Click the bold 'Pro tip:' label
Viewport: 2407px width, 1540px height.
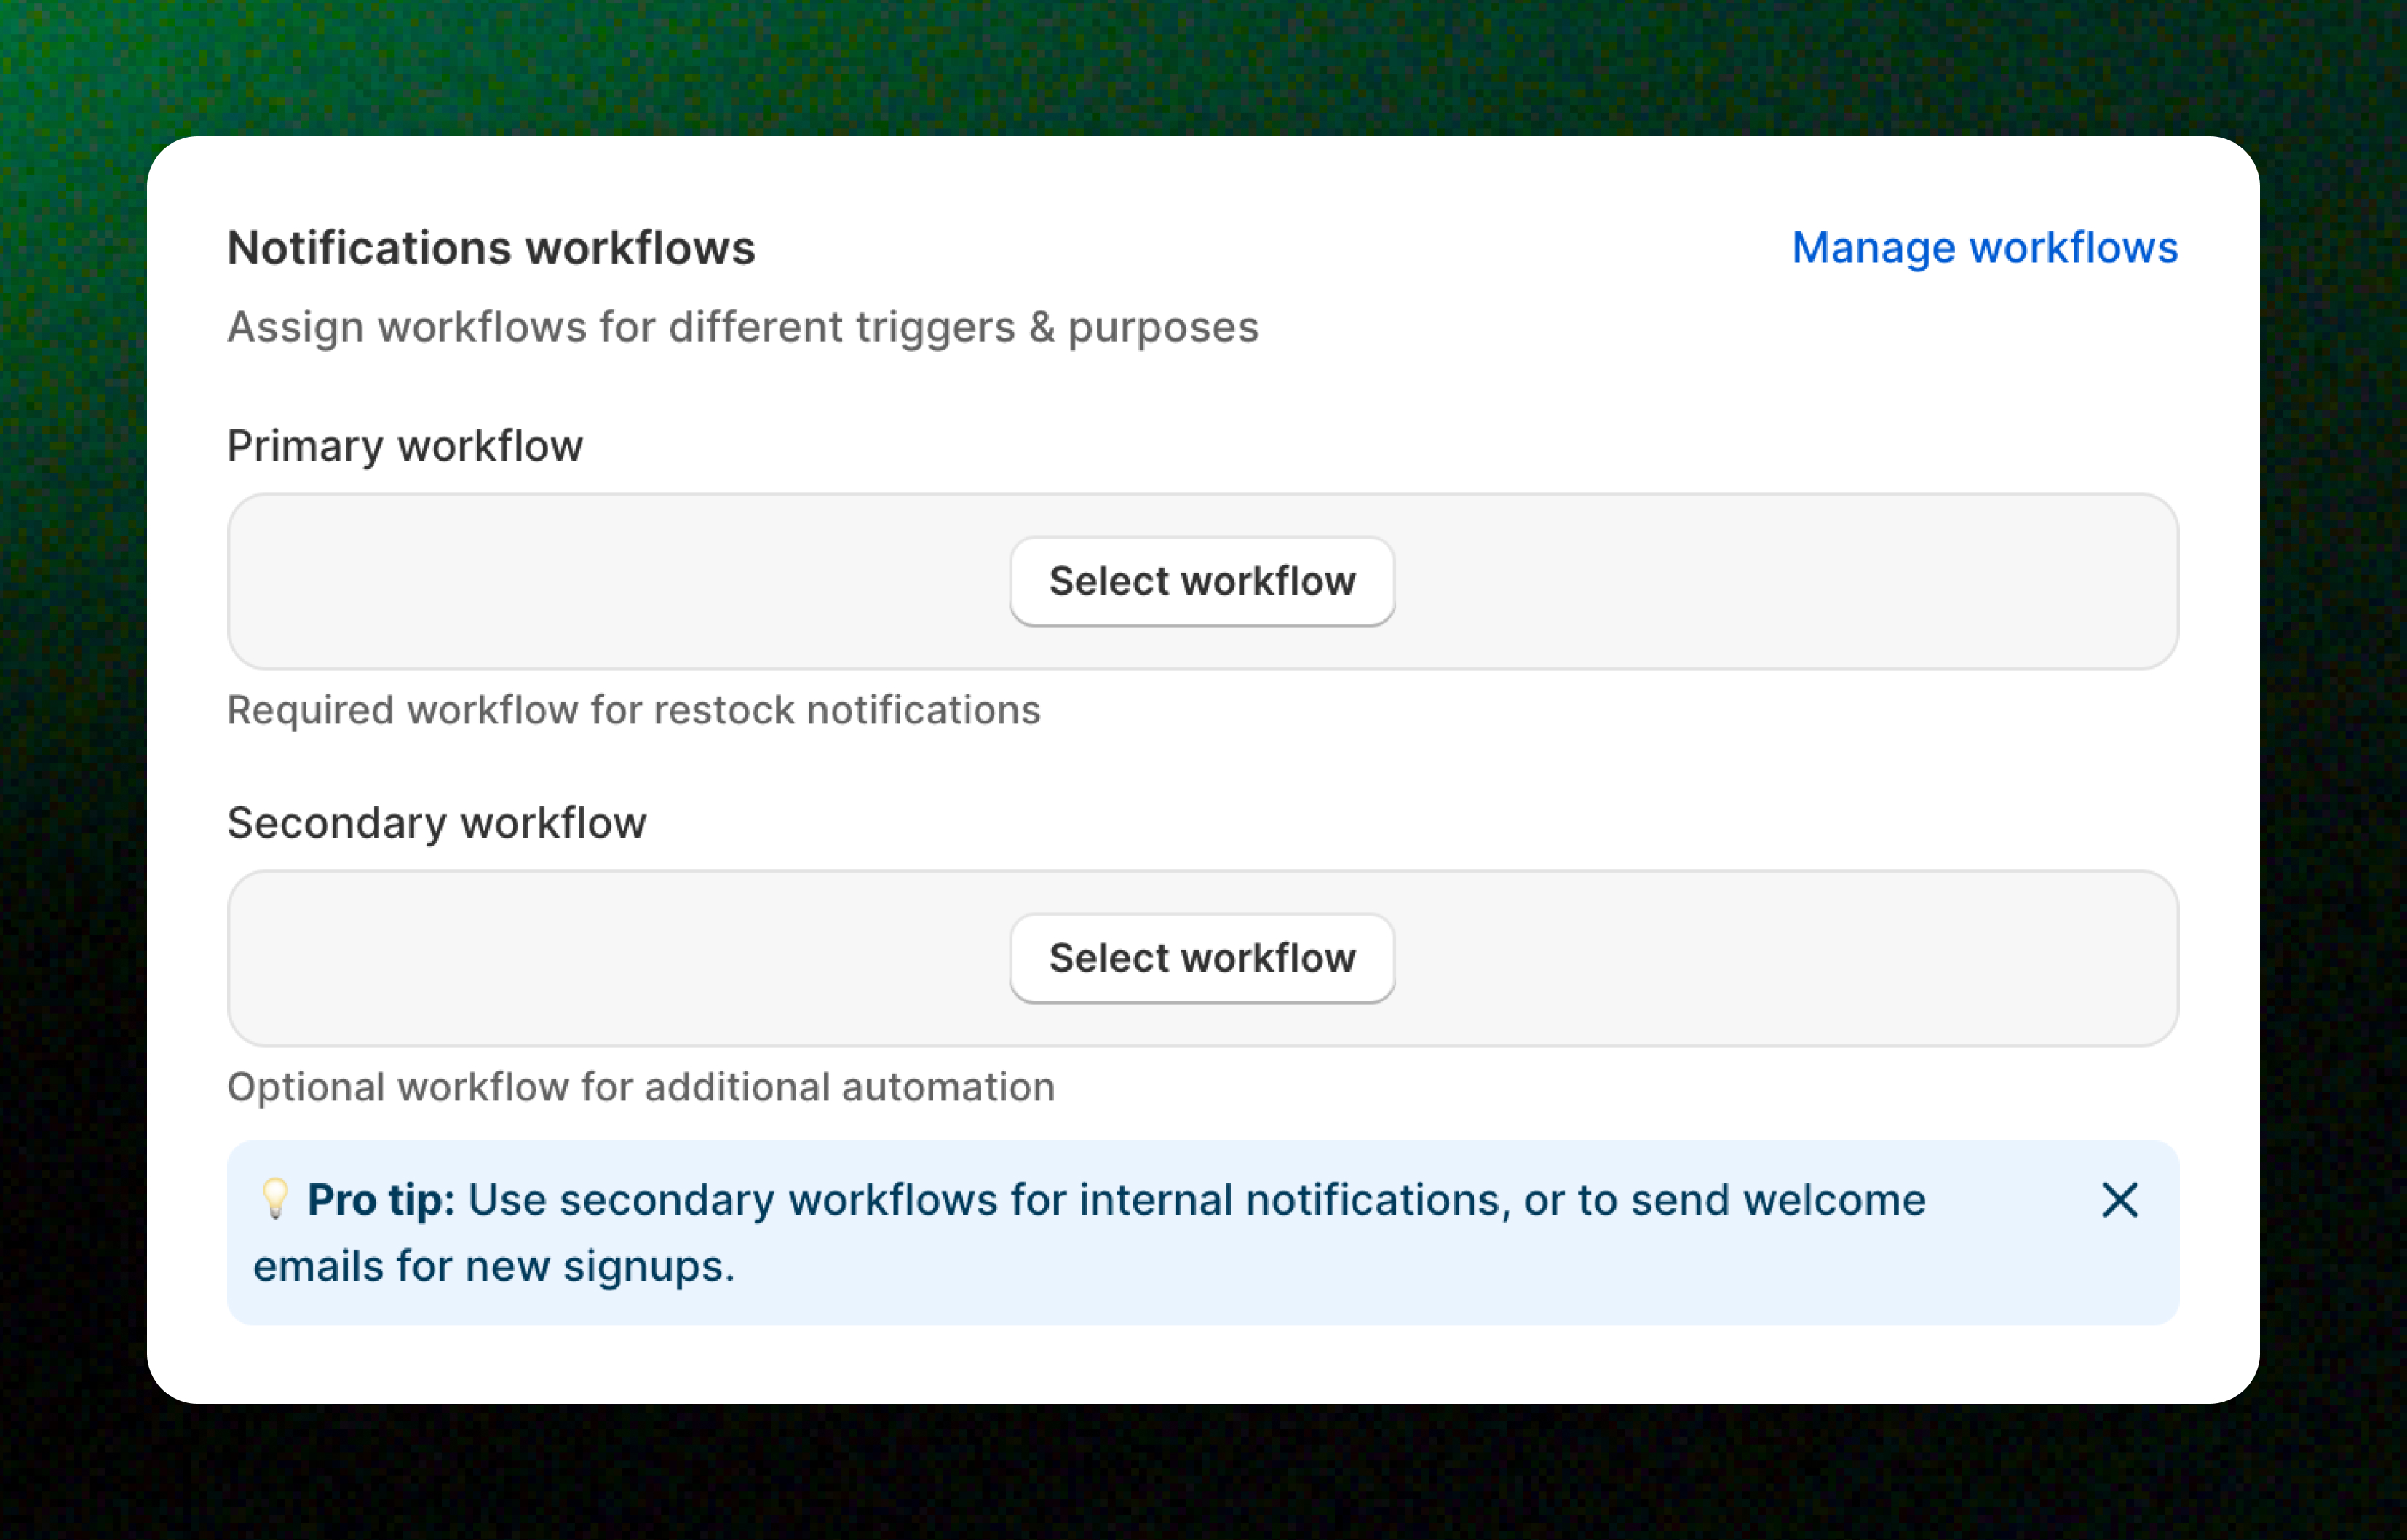coord(381,1200)
